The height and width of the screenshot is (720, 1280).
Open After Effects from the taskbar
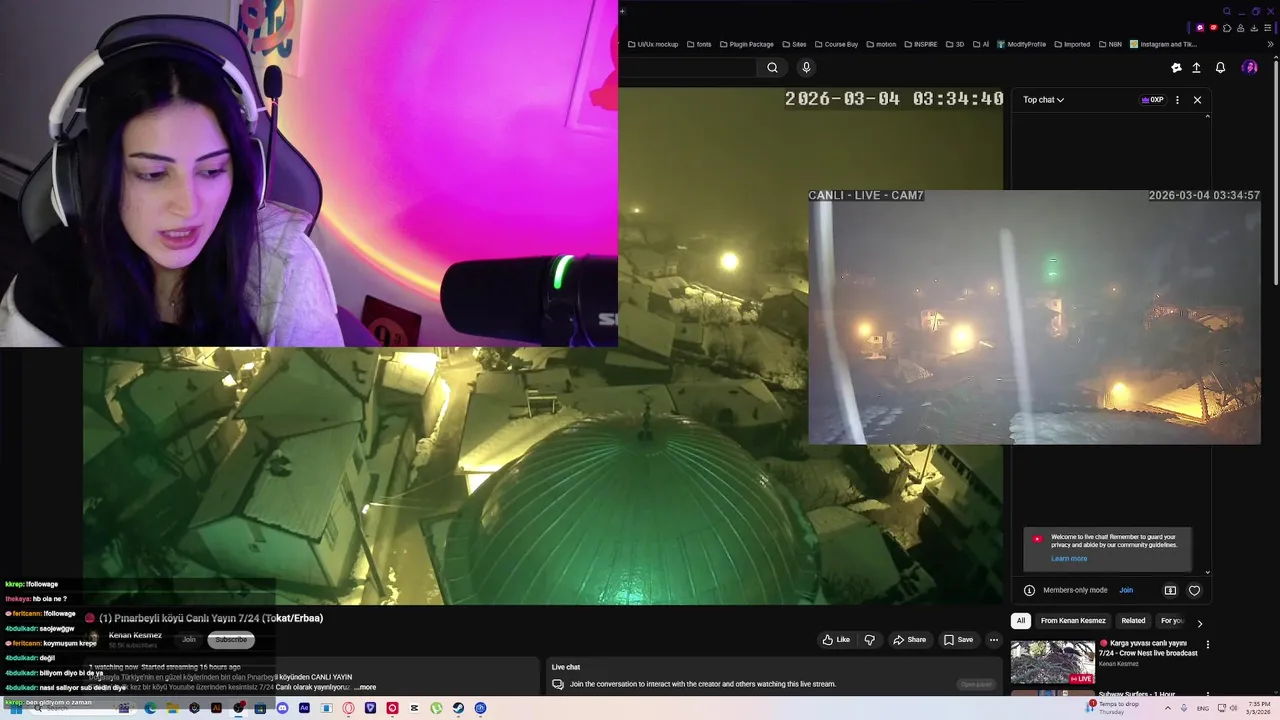click(x=304, y=708)
